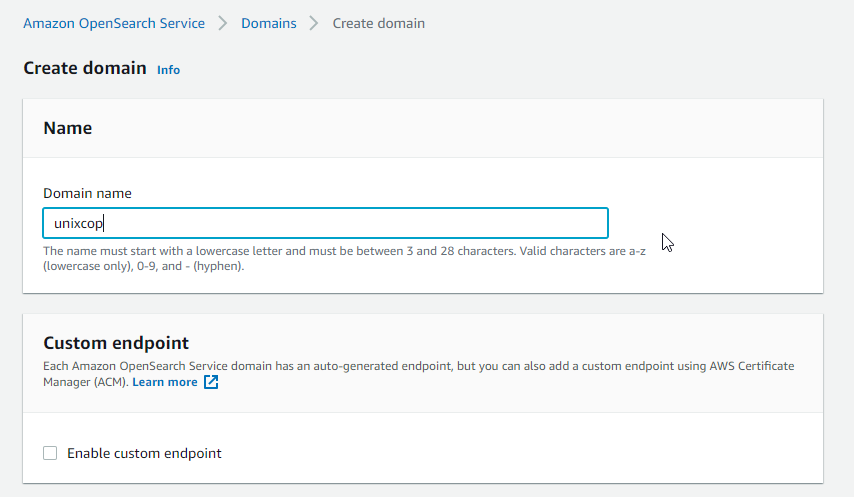Click the Enable custom endpoint label text

[x=144, y=453]
